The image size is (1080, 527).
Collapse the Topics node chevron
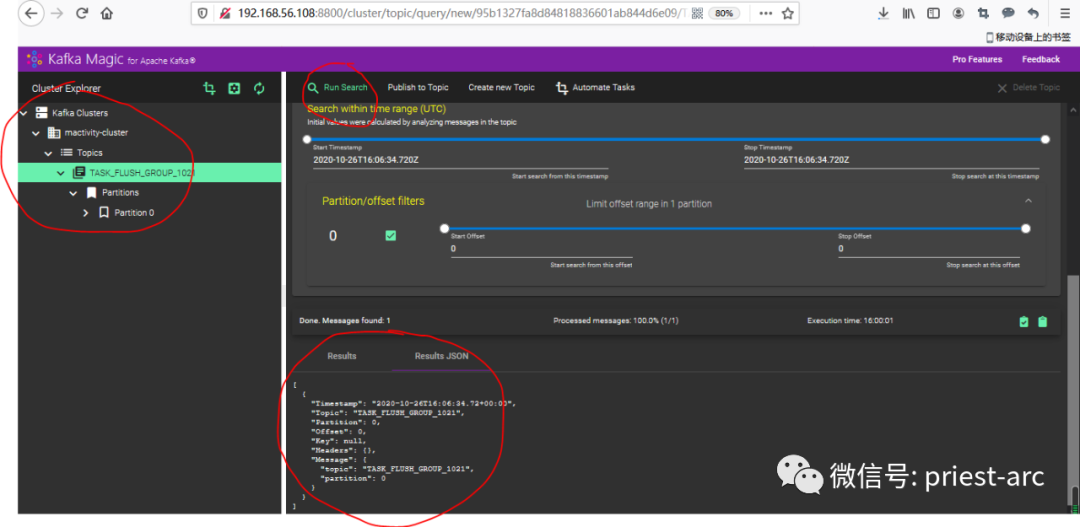[x=49, y=153]
